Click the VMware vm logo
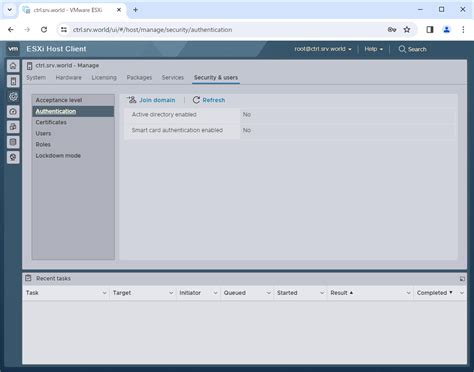Image resolution: width=474 pixels, height=372 pixels. [13, 49]
